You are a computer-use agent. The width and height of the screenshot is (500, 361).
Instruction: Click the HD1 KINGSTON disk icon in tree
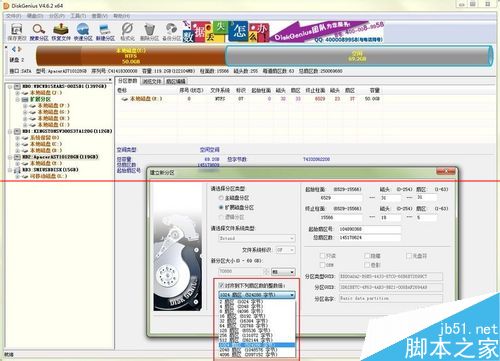click(x=17, y=131)
